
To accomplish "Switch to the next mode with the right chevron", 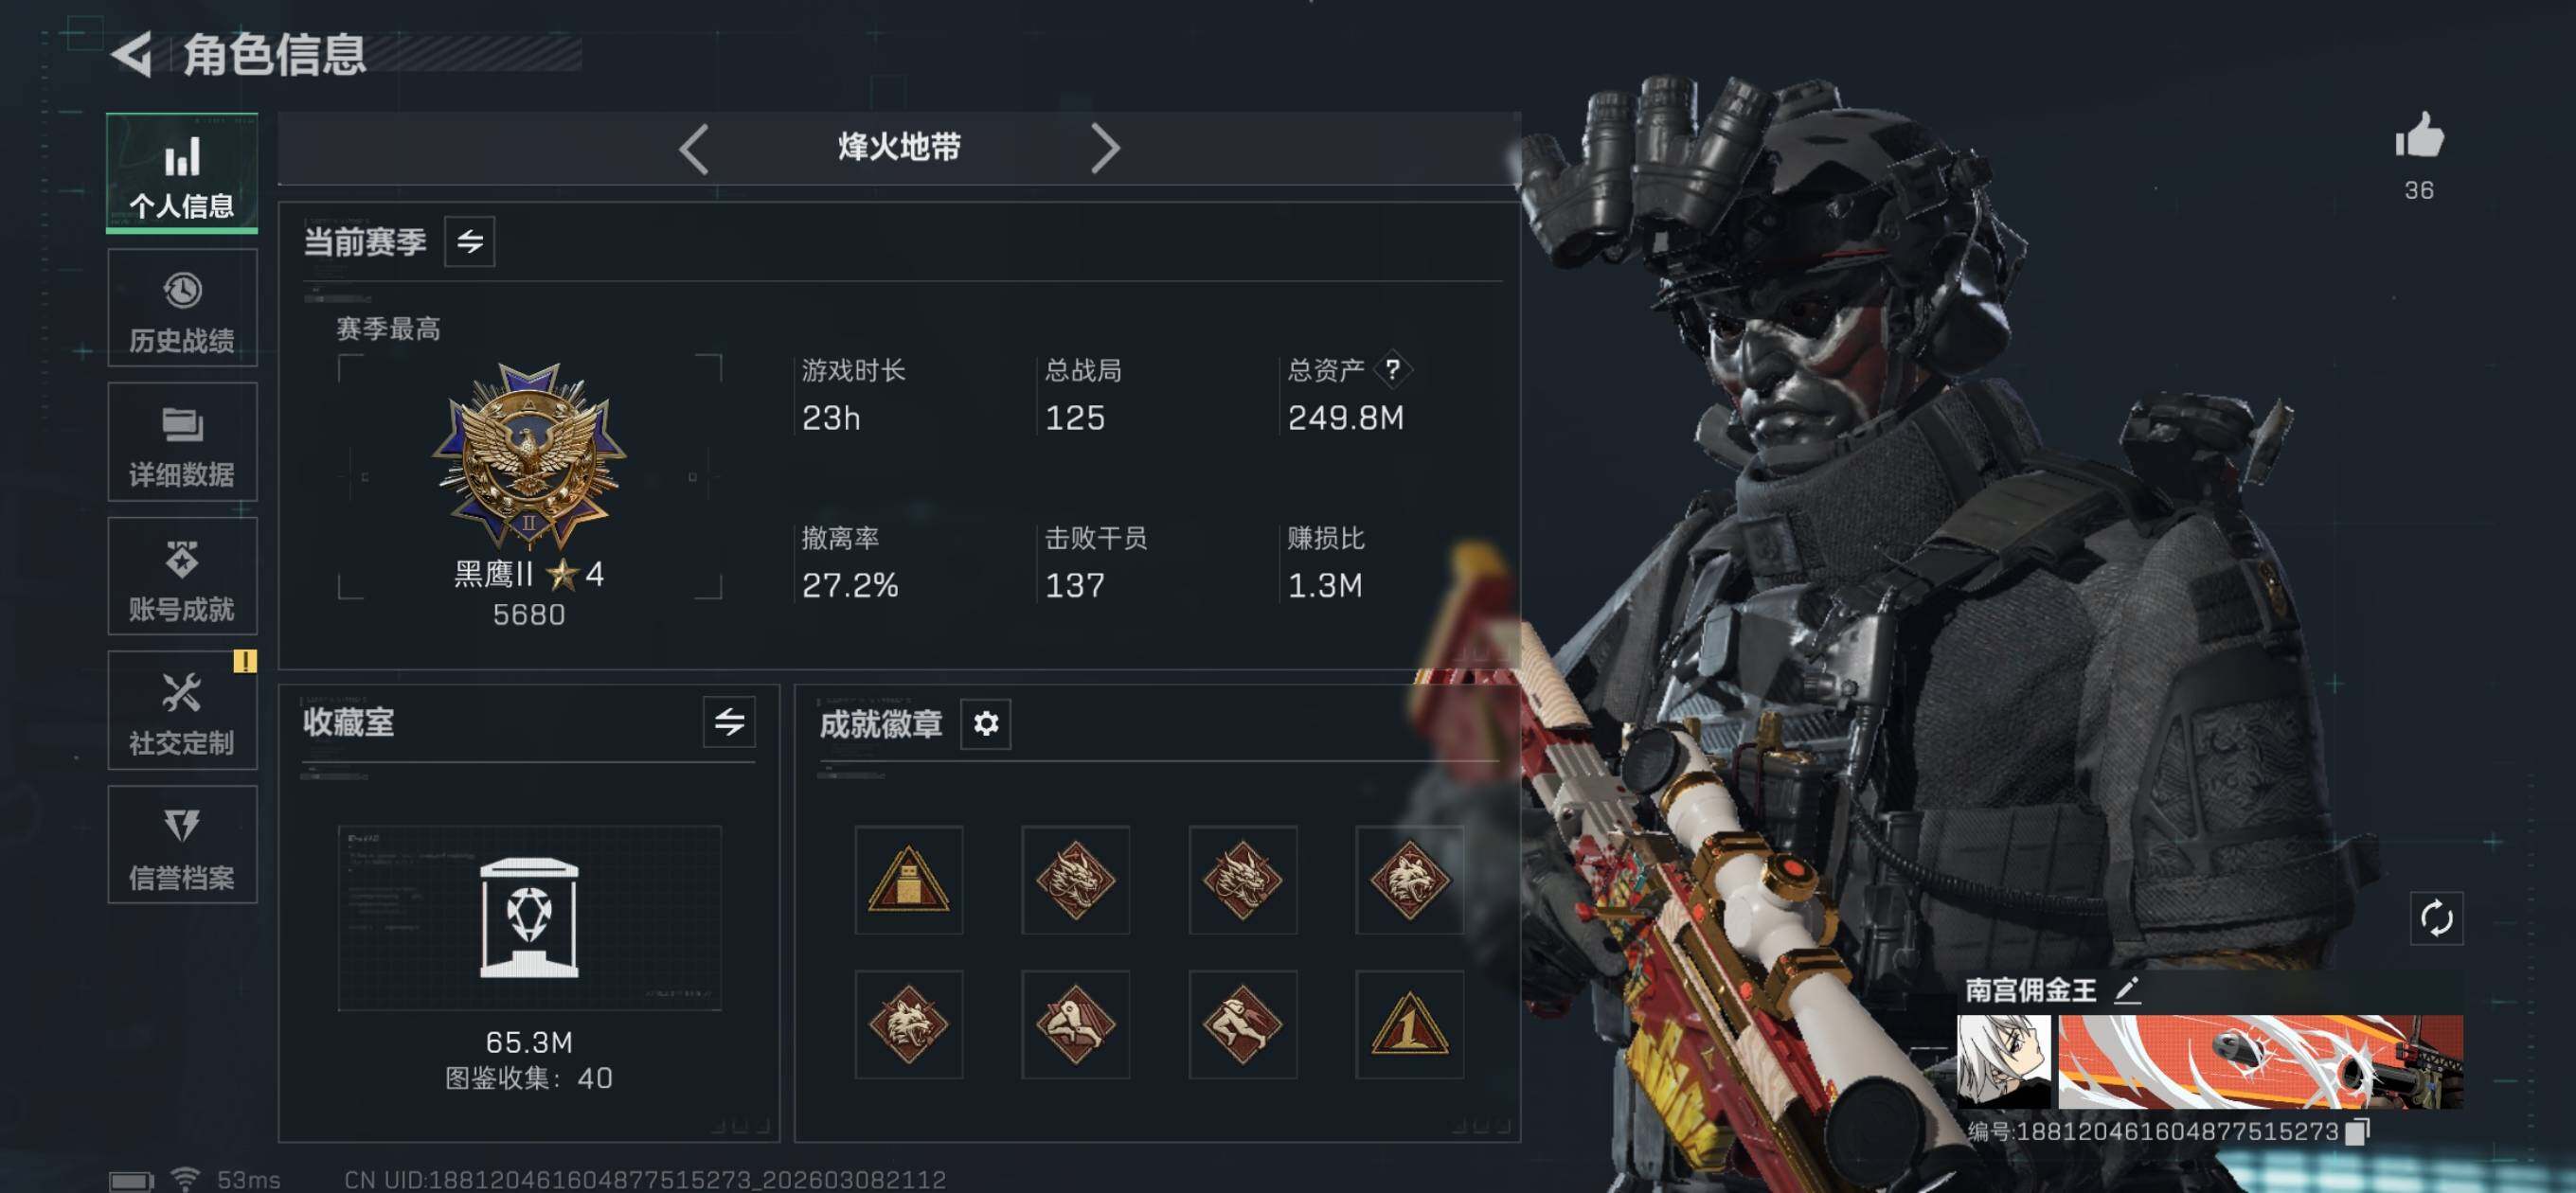I will (1104, 149).
